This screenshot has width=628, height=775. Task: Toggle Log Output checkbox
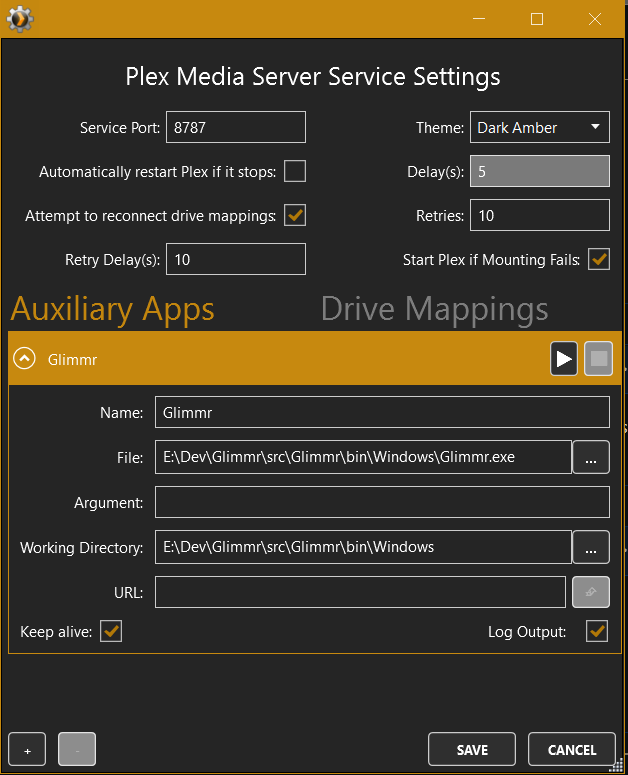597,631
